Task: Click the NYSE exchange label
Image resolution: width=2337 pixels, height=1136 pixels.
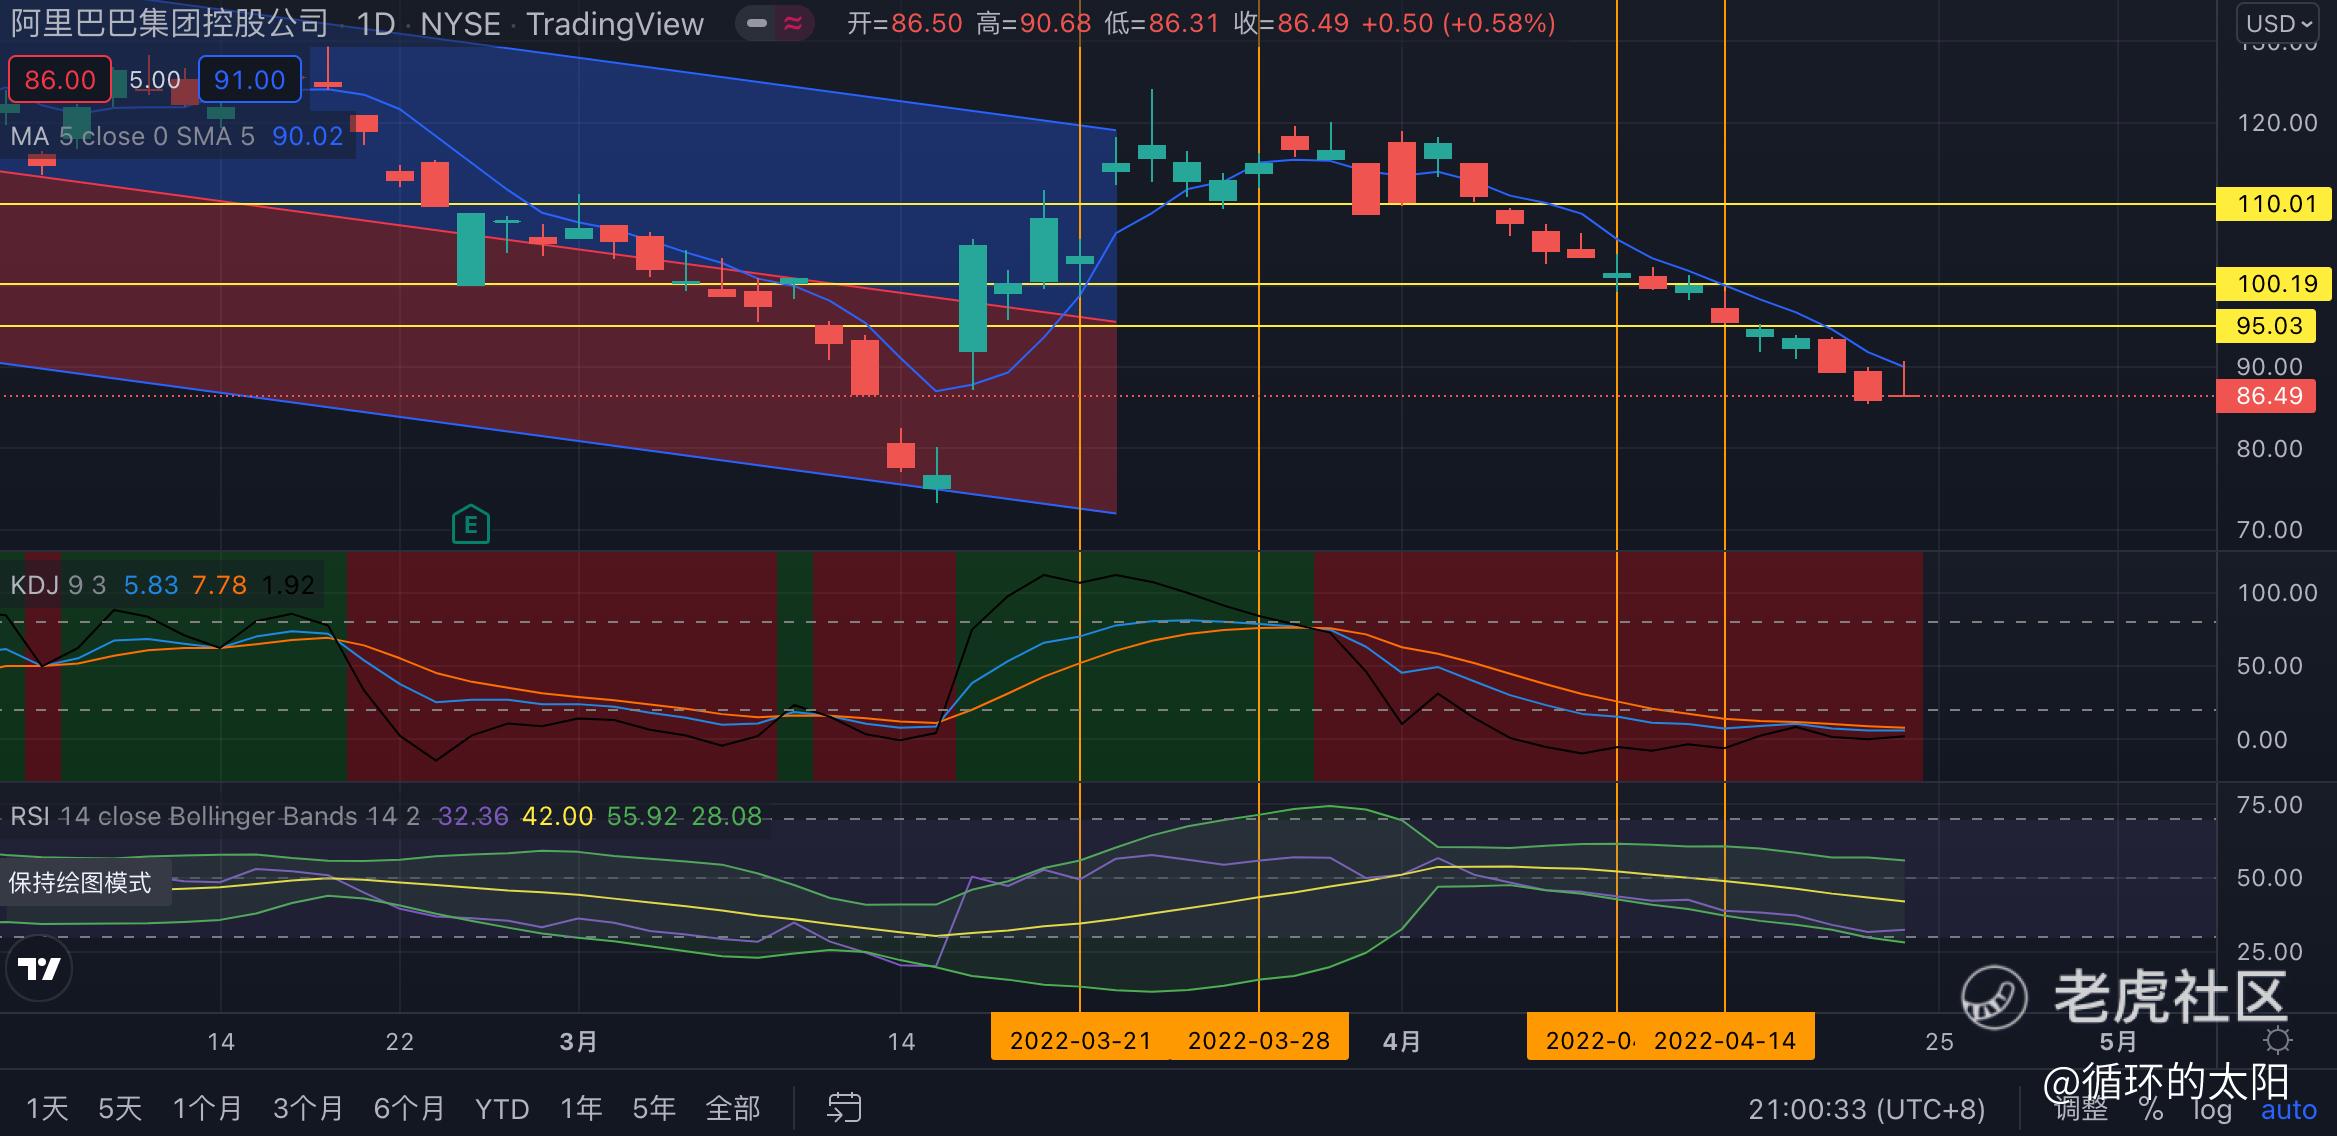Action: (460, 23)
